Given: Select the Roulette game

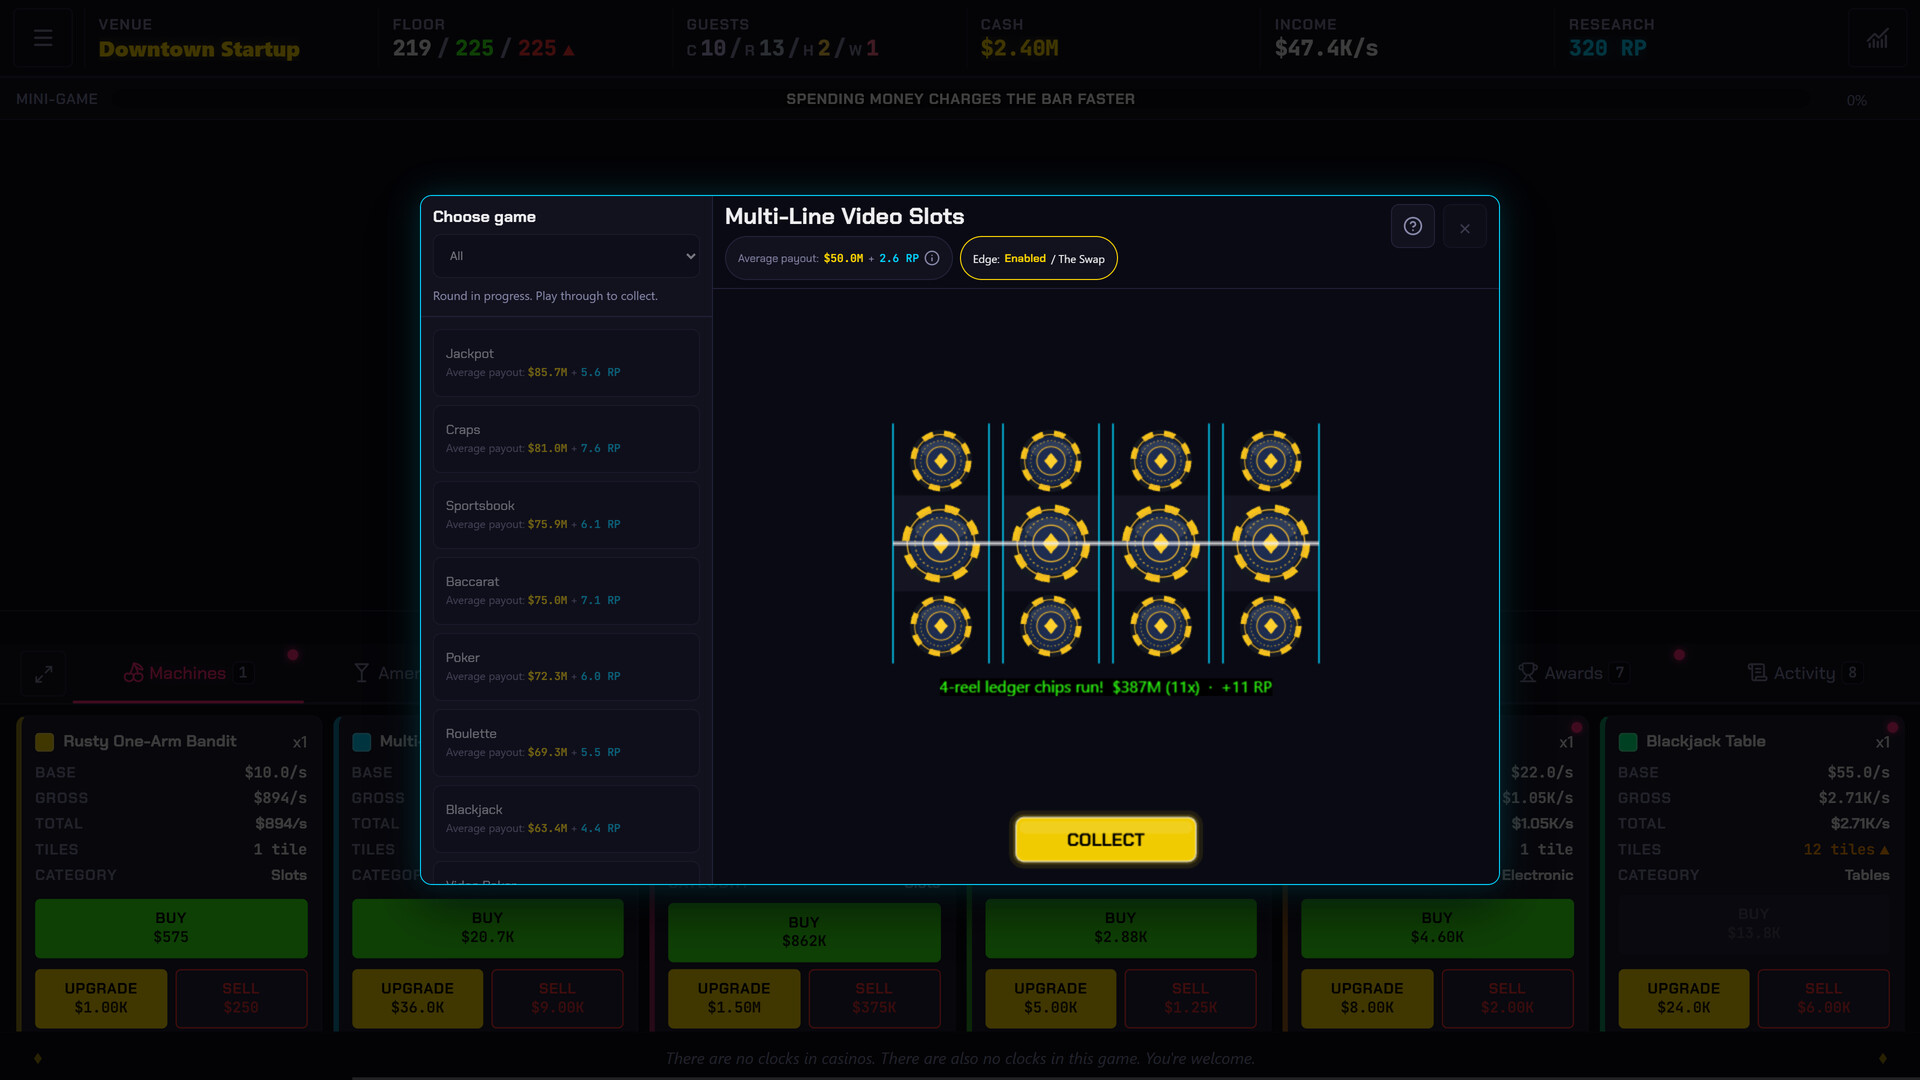Looking at the screenshot, I should (x=566, y=743).
